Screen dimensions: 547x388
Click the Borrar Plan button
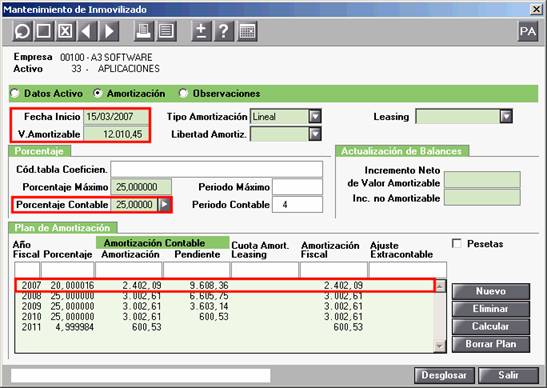click(490, 344)
